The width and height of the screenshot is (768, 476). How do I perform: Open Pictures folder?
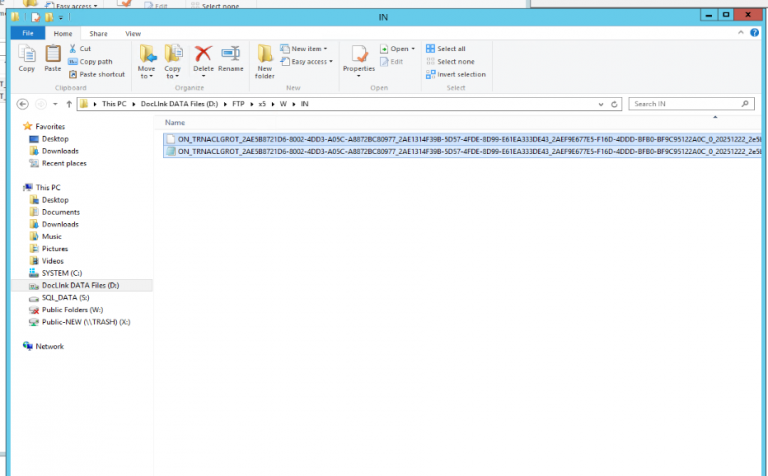tap(54, 249)
